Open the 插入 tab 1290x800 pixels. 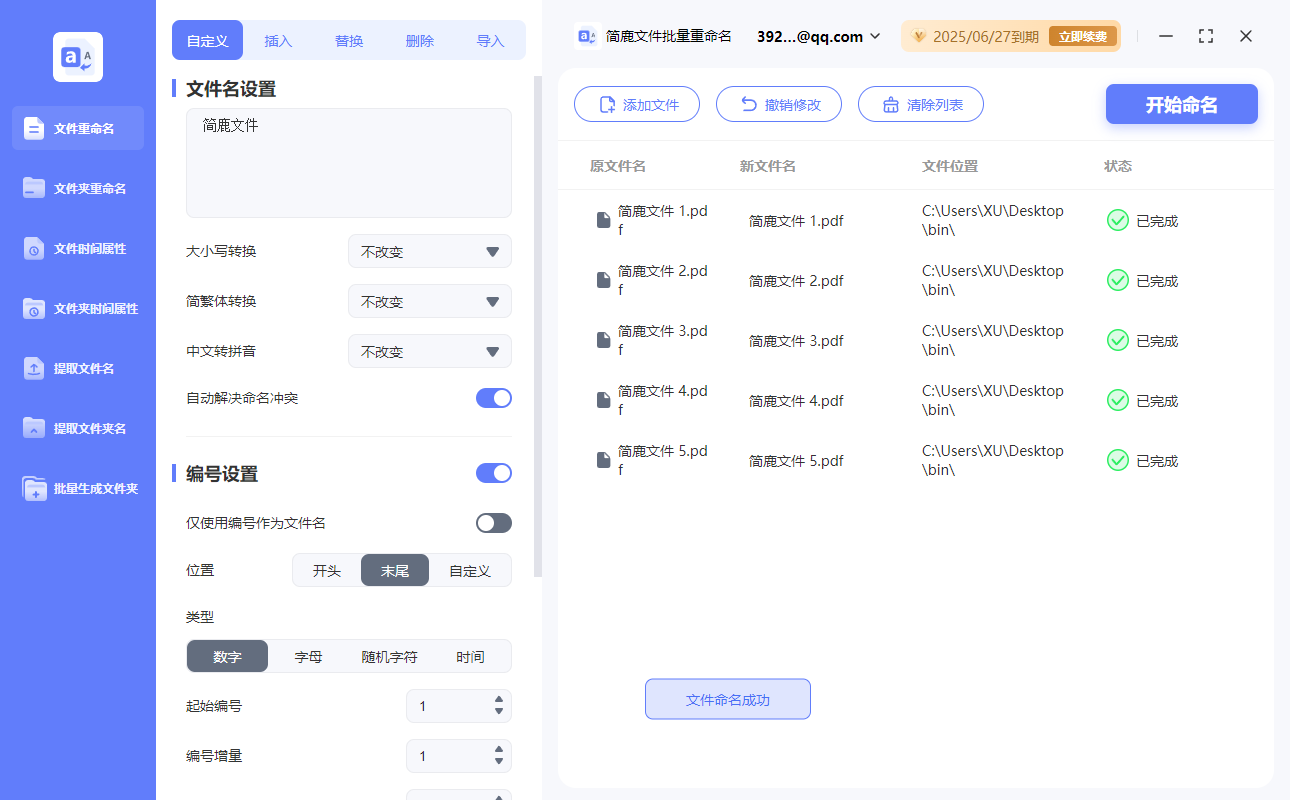click(277, 40)
